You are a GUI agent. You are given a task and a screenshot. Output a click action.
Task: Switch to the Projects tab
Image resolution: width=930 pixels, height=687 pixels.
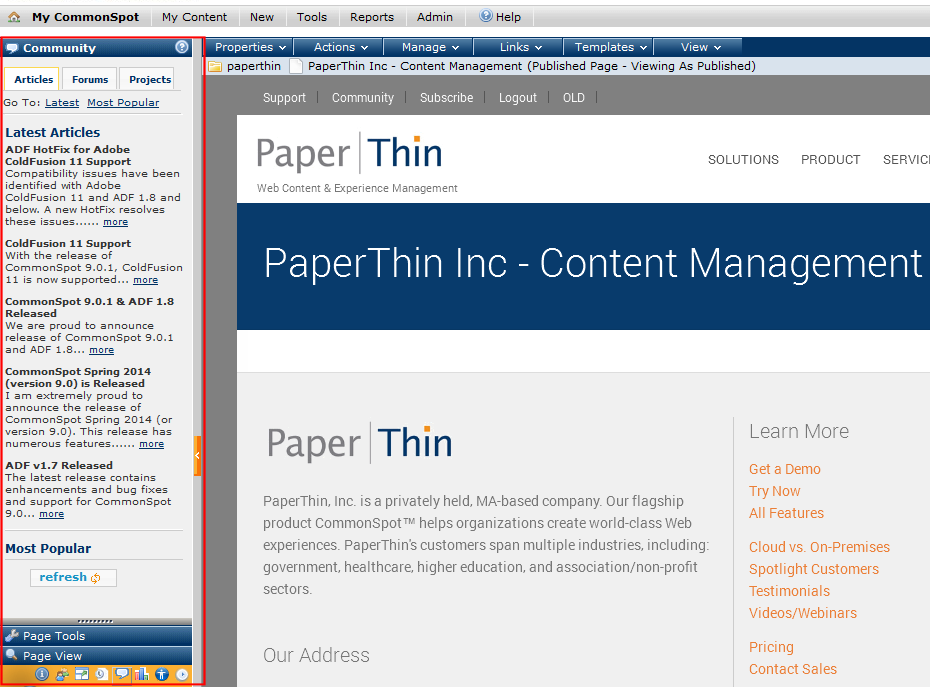[149, 79]
